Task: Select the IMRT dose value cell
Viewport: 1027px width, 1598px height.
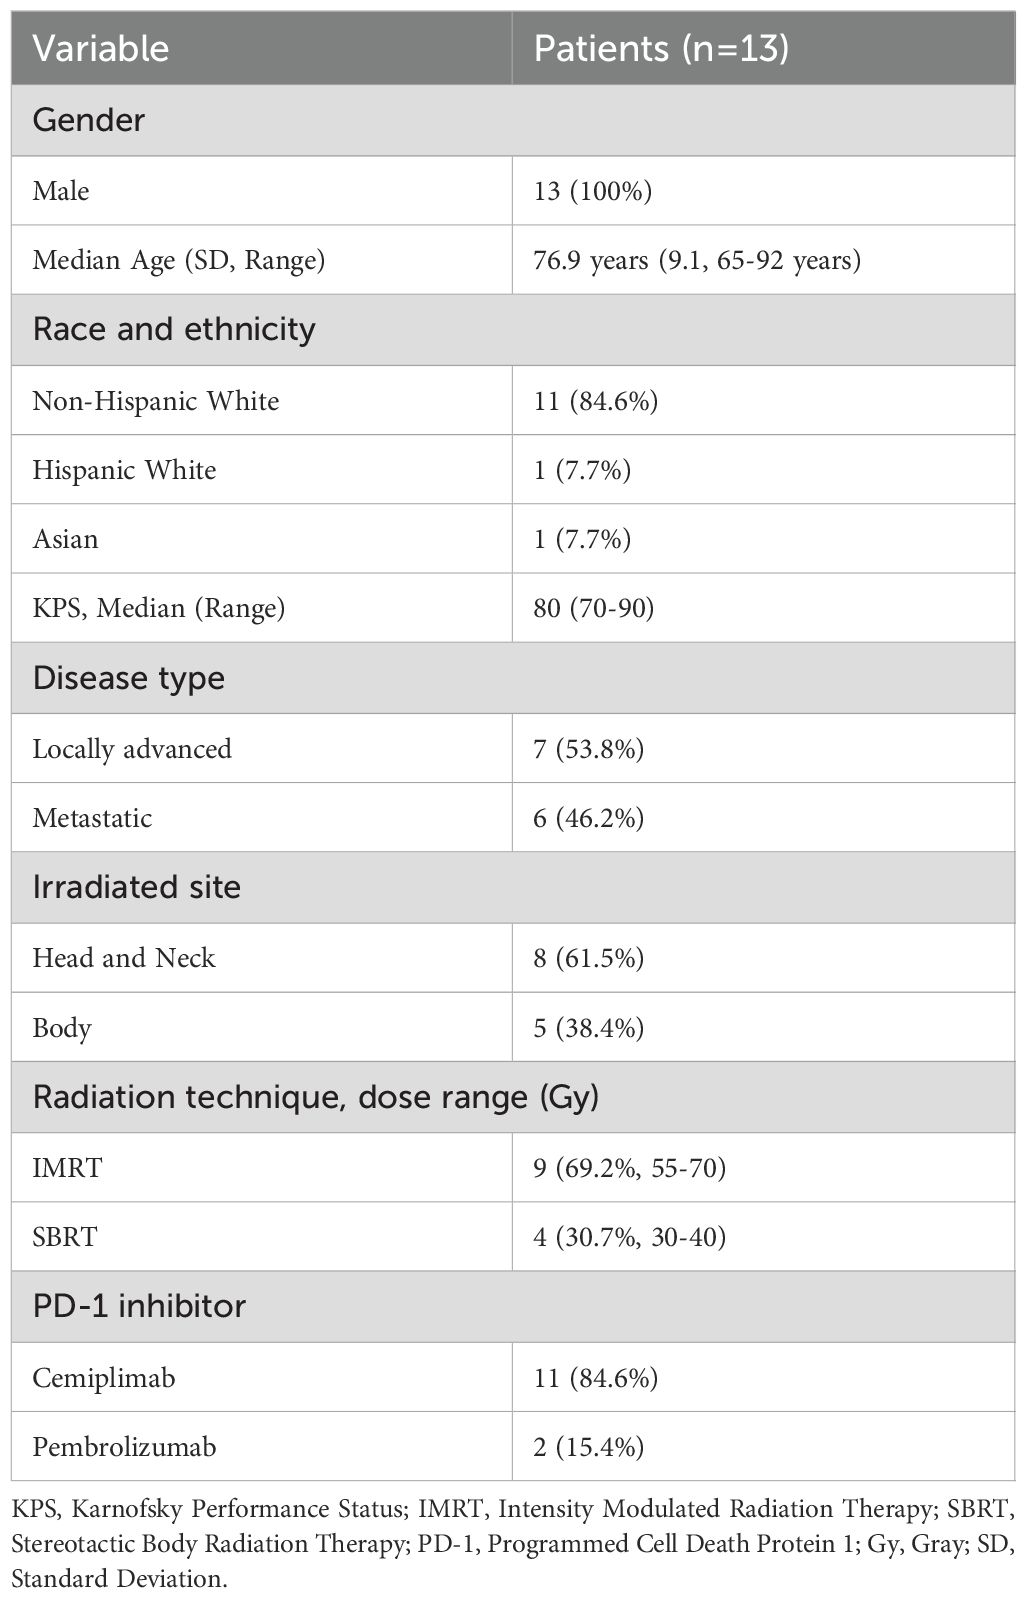Action: click(629, 1167)
